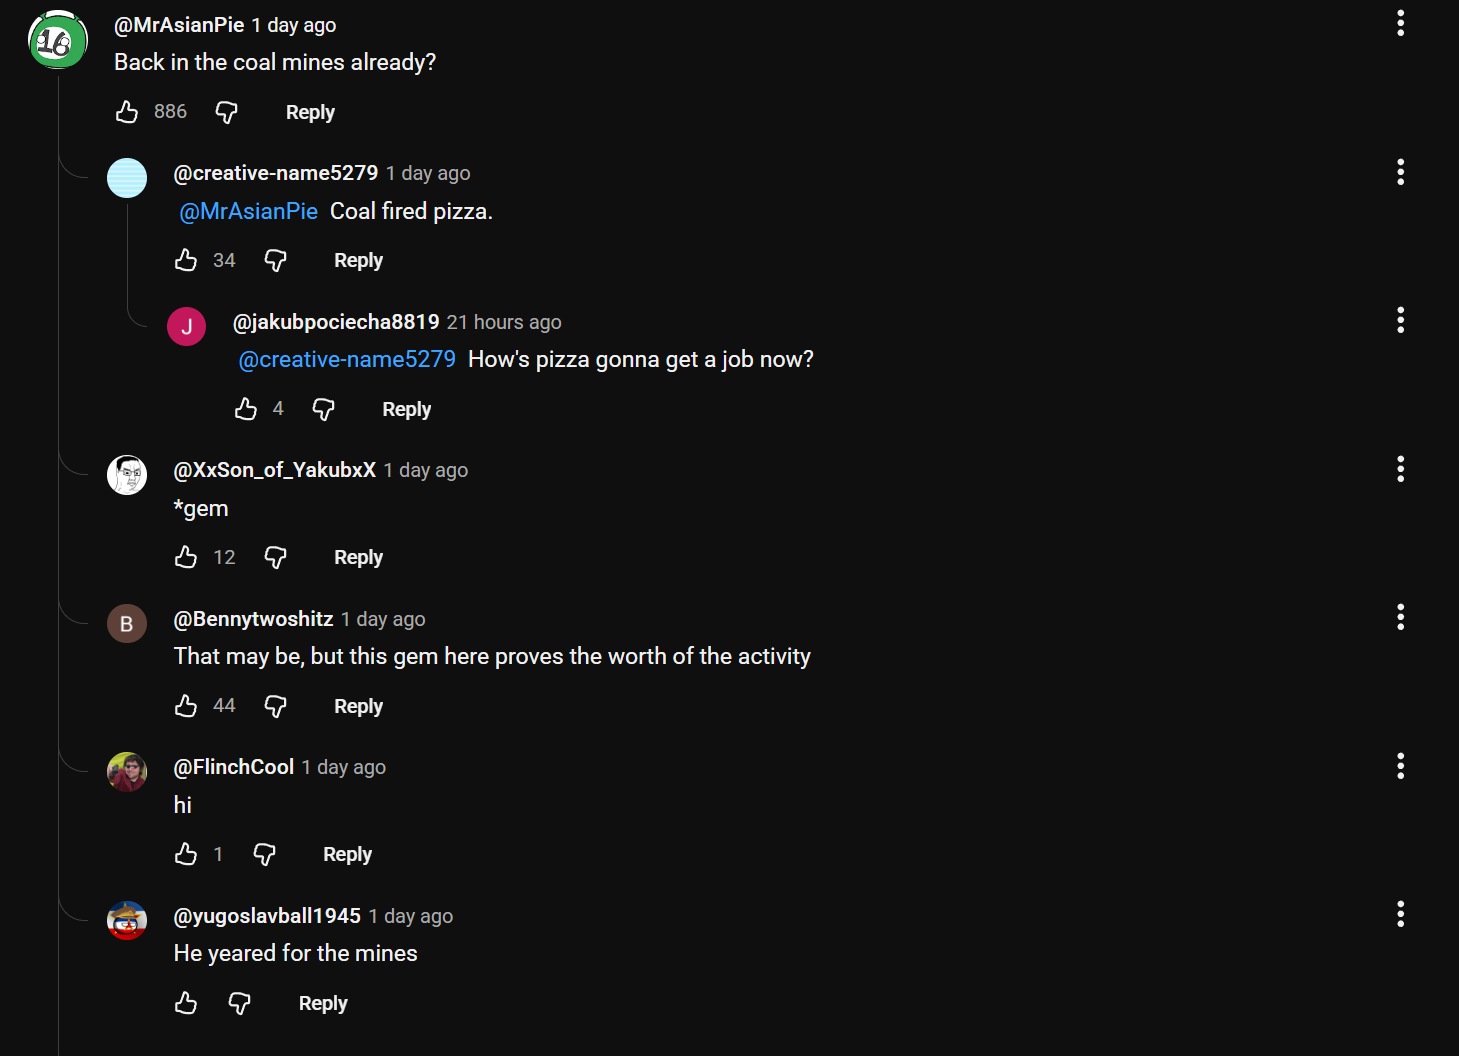Open MrAsianPie's channel avatar
Viewport: 1459px width, 1056px height.
click(58, 40)
